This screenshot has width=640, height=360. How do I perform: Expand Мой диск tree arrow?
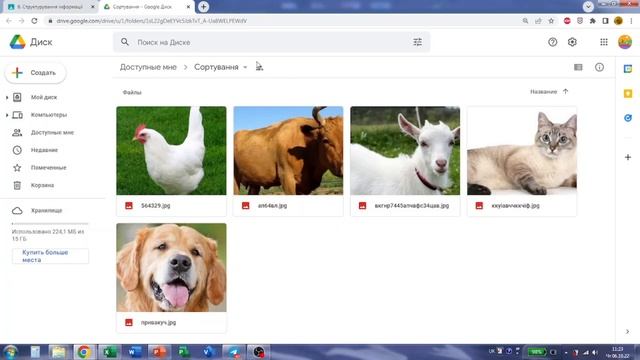7,98
